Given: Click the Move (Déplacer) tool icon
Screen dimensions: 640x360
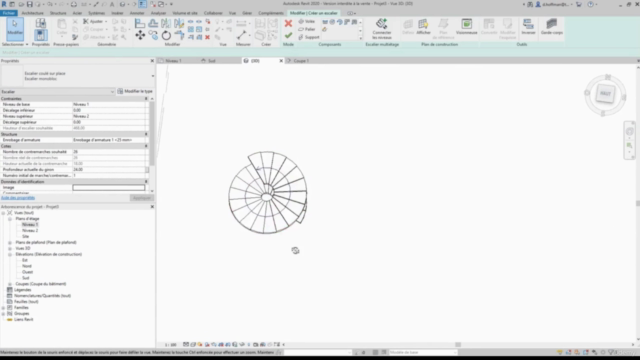Looking at the screenshot, I should click(x=140, y=36).
